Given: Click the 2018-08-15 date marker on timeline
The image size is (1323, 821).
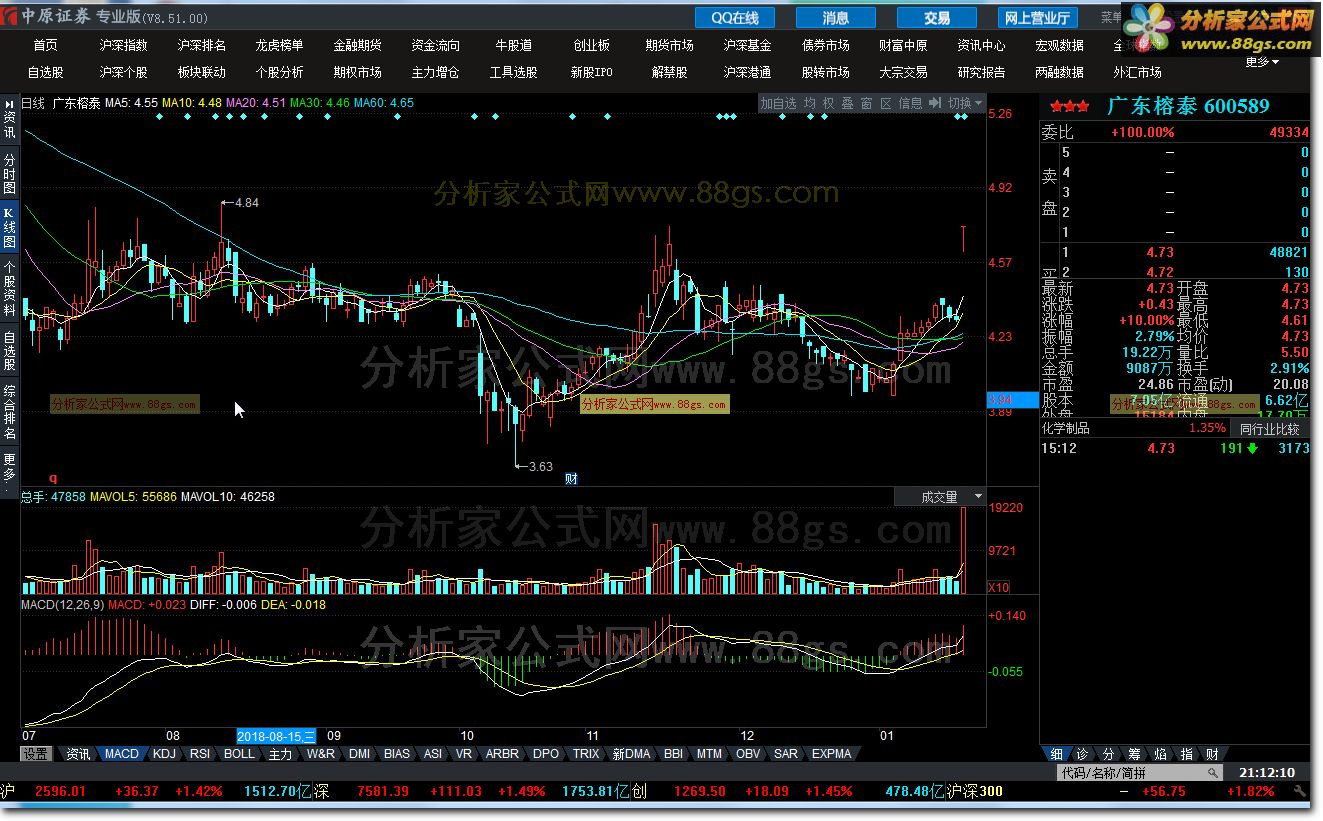Looking at the screenshot, I should coord(276,736).
